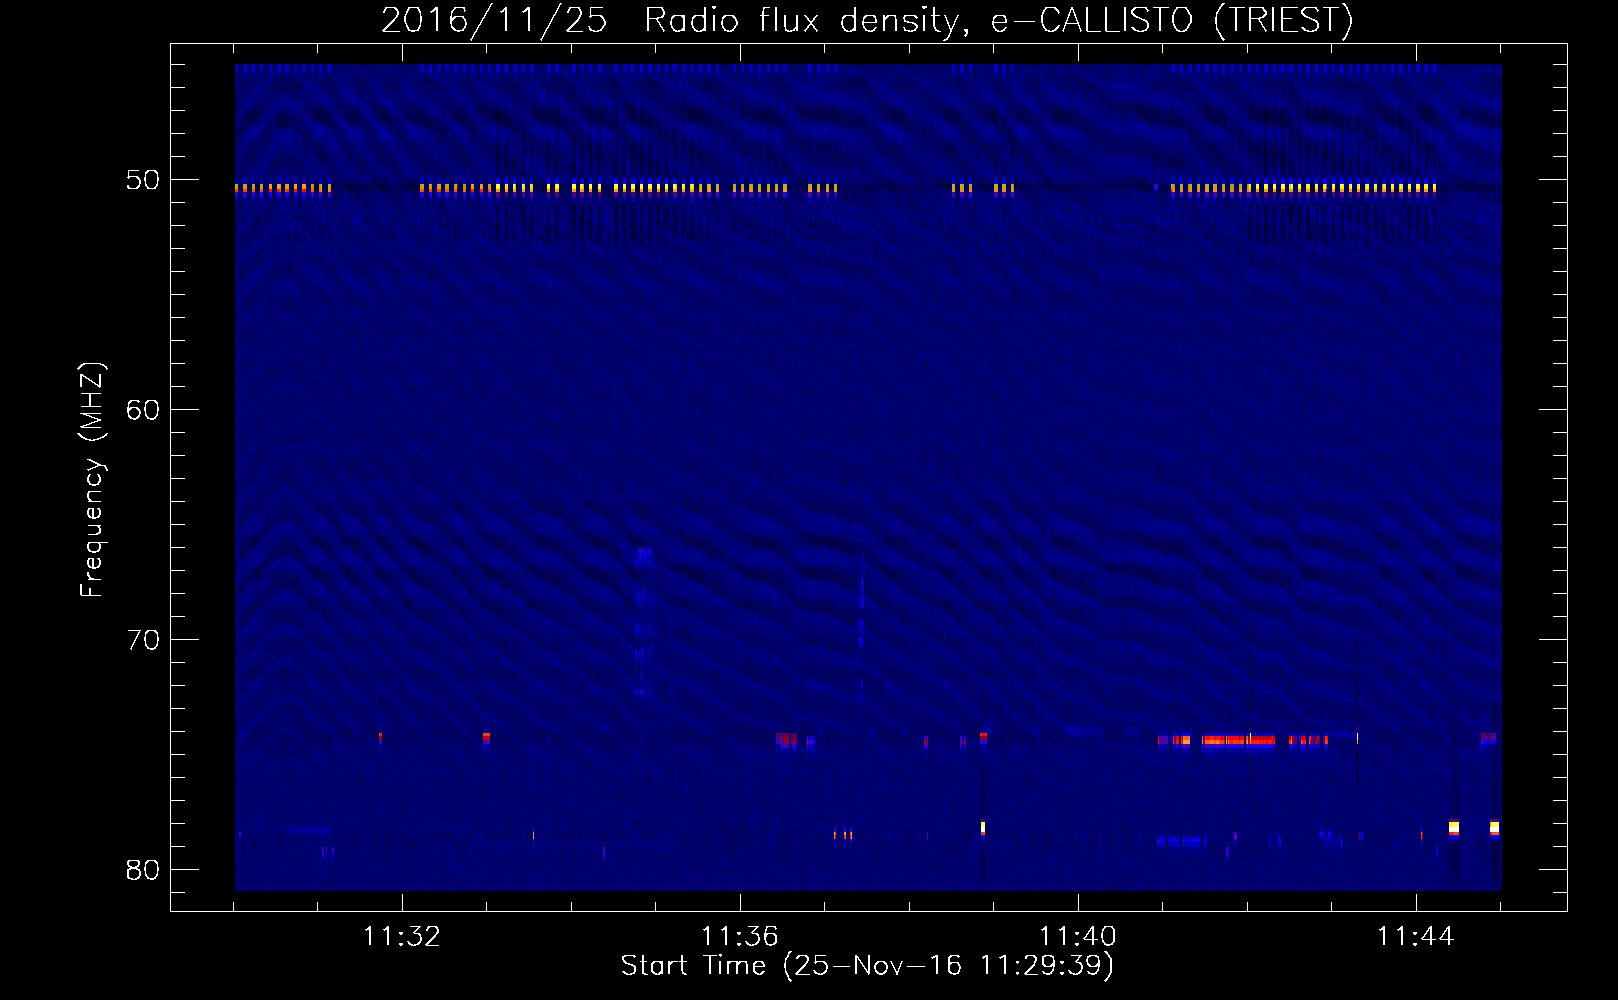1618x1000 pixels.
Task: Click the 11:36 time tick label
Action: click(x=740, y=937)
